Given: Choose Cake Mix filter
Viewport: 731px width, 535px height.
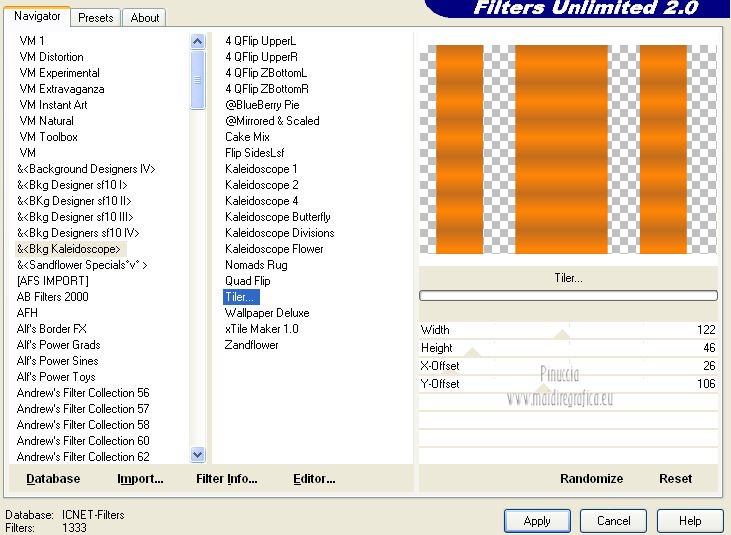Looking at the screenshot, I should (247, 137).
